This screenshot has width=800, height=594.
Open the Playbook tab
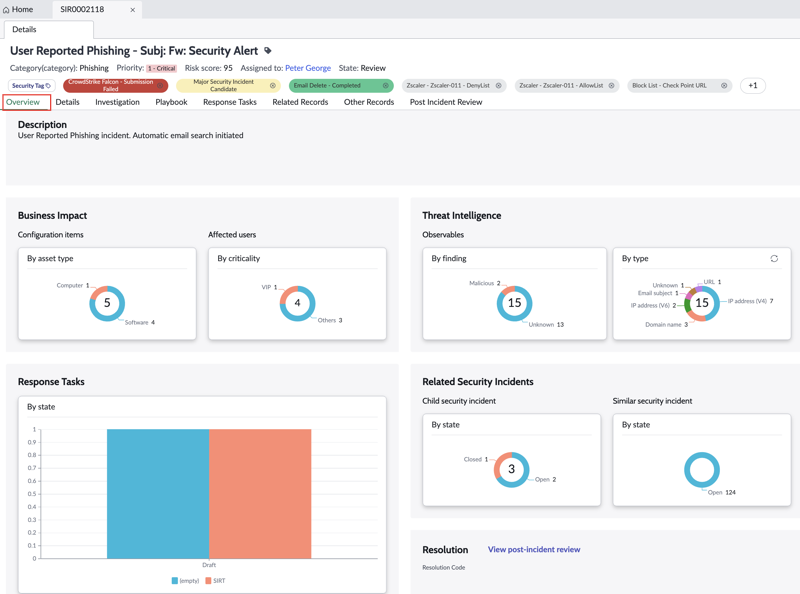[171, 102]
